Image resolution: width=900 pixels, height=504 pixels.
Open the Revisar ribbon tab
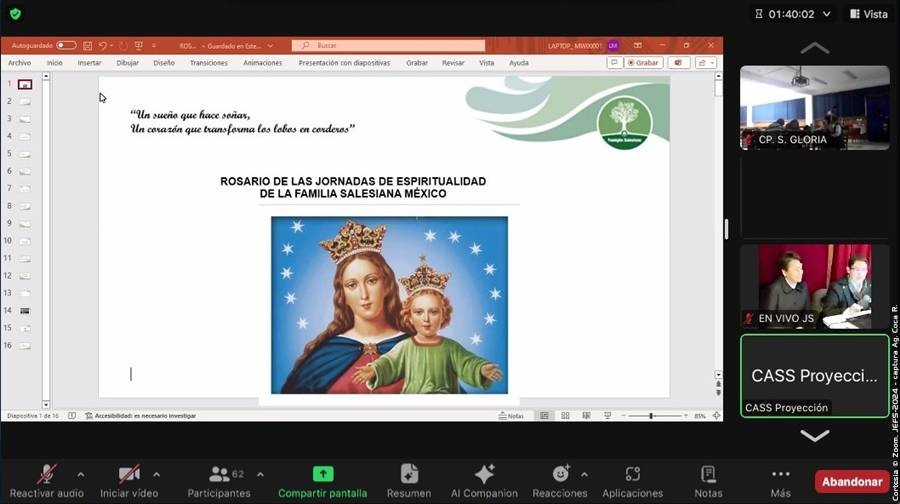453,63
